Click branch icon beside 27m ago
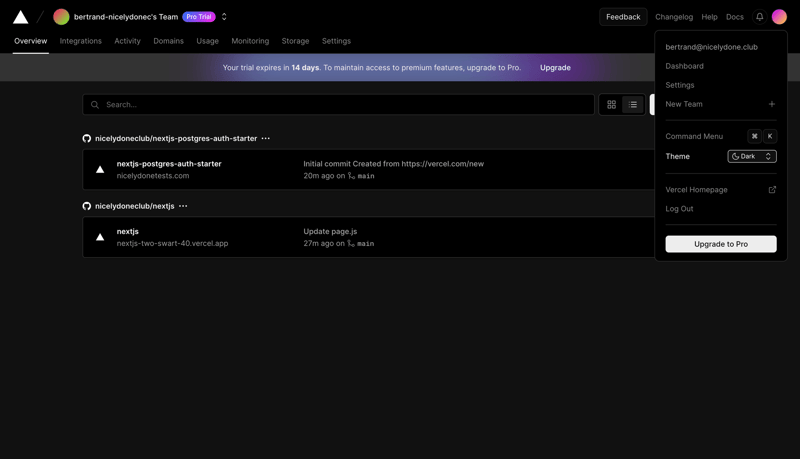The width and height of the screenshot is (800, 459). (x=351, y=243)
